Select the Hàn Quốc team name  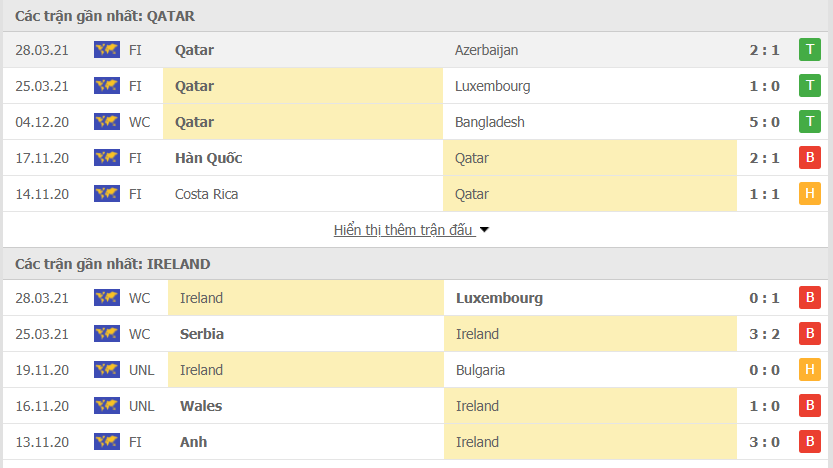[x=208, y=158]
